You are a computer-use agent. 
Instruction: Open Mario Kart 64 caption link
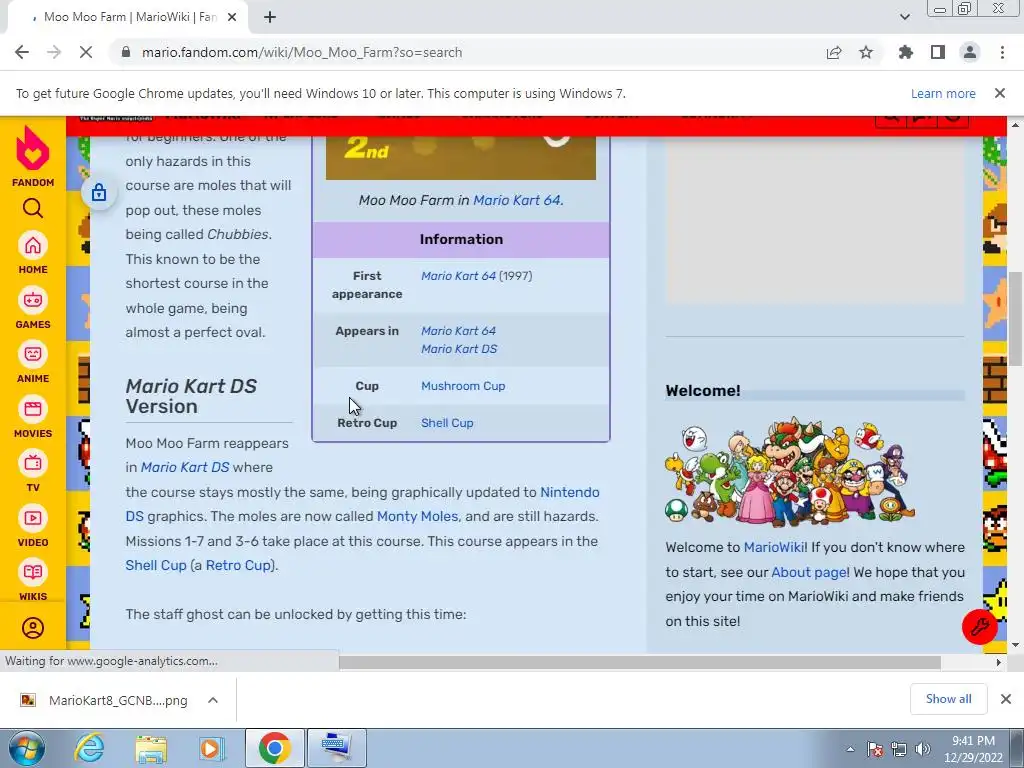pyautogui.click(x=516, y=200)
